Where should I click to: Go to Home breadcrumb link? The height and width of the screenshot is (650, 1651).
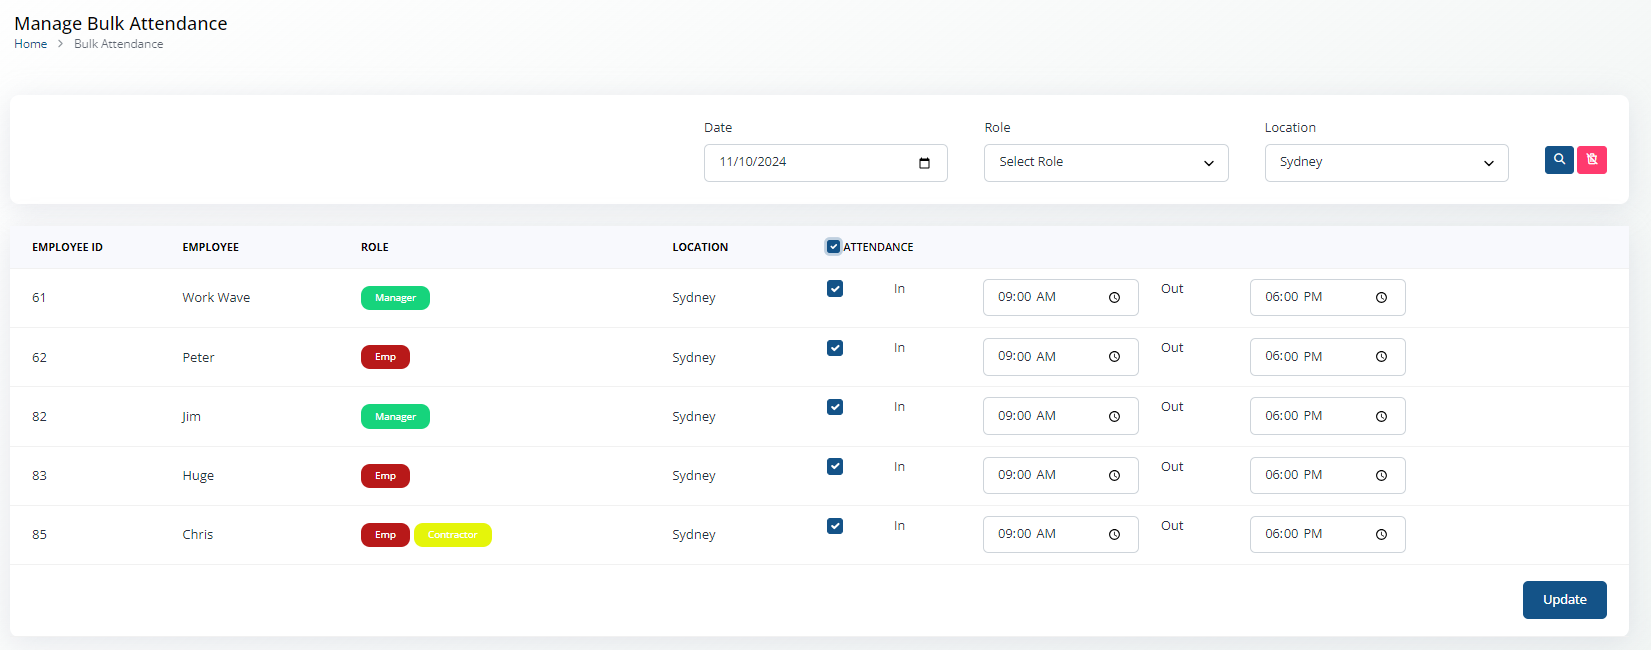[x=30, y=44]
